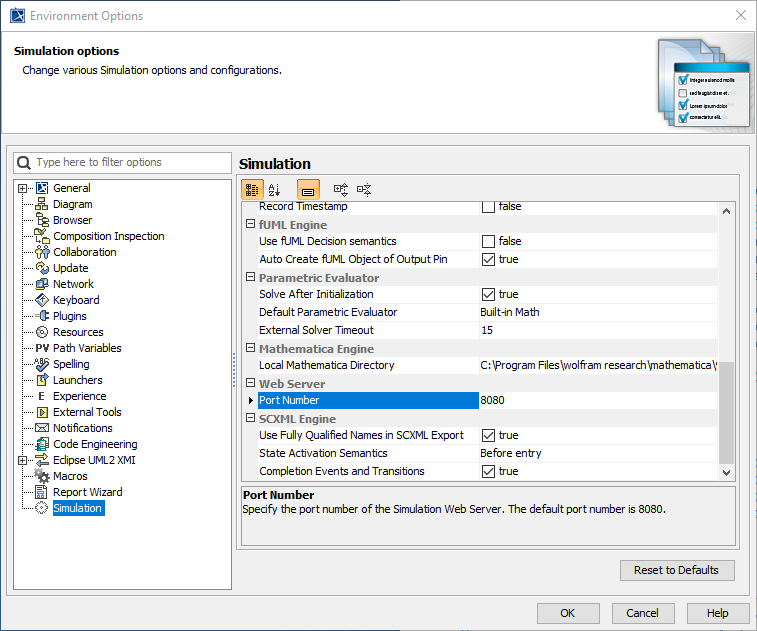Click the Macros gears icon
This screenshot has width=757, height=631.
(x=42, y=476)
